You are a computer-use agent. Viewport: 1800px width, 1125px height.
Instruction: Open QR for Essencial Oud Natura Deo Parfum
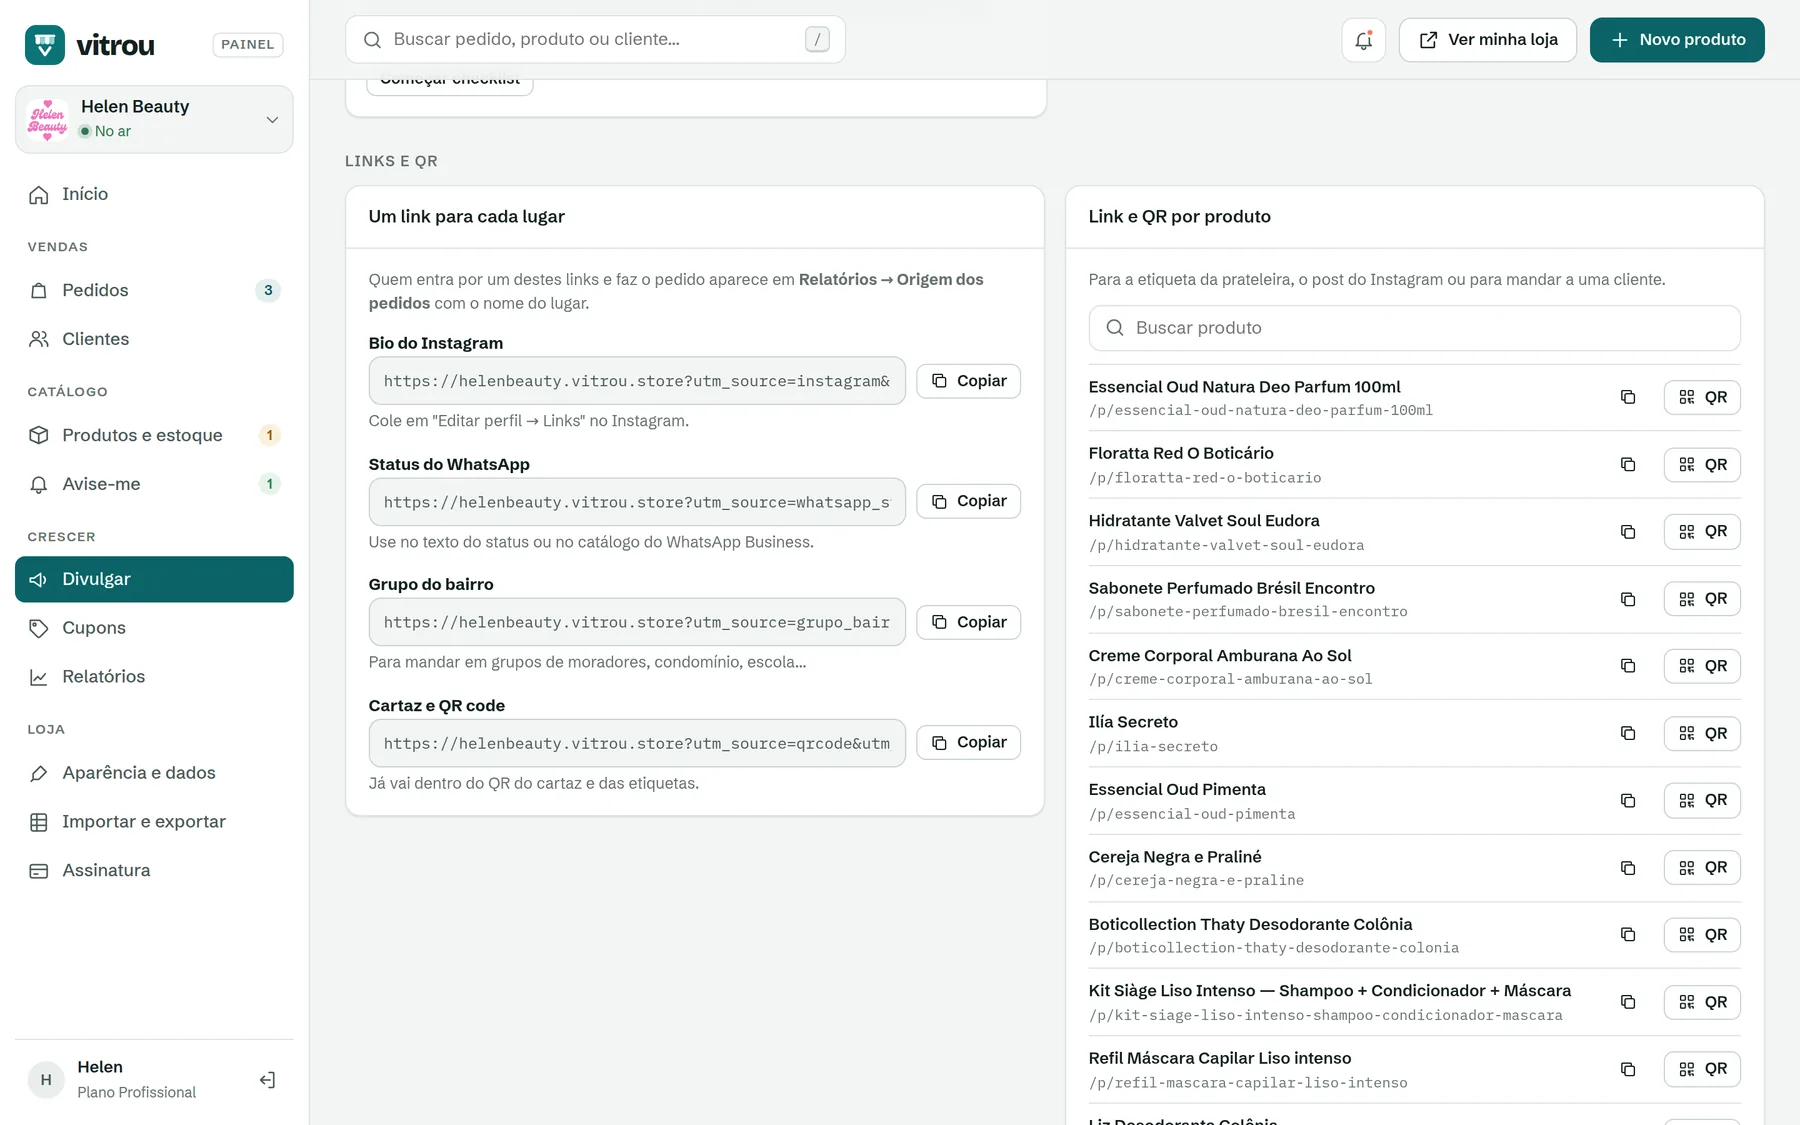1702,397
